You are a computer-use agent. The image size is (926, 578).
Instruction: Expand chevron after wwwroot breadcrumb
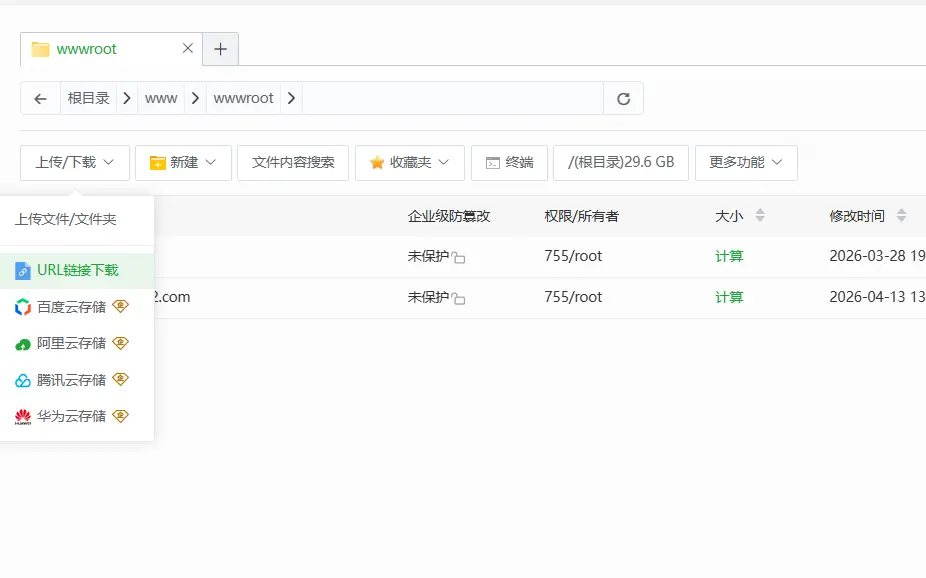tap(291, 98)
